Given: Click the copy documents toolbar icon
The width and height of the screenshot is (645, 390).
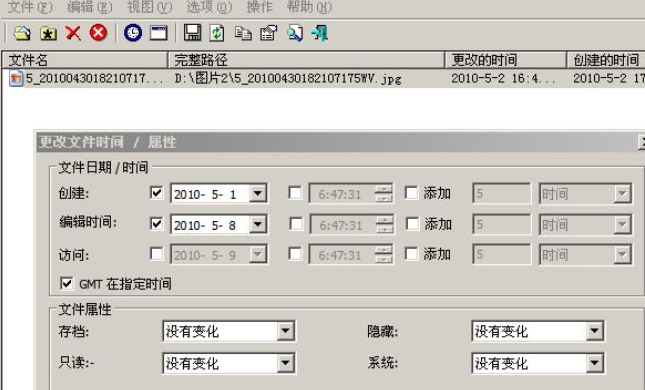Looking at the screenshot, I should pos(243,33).
